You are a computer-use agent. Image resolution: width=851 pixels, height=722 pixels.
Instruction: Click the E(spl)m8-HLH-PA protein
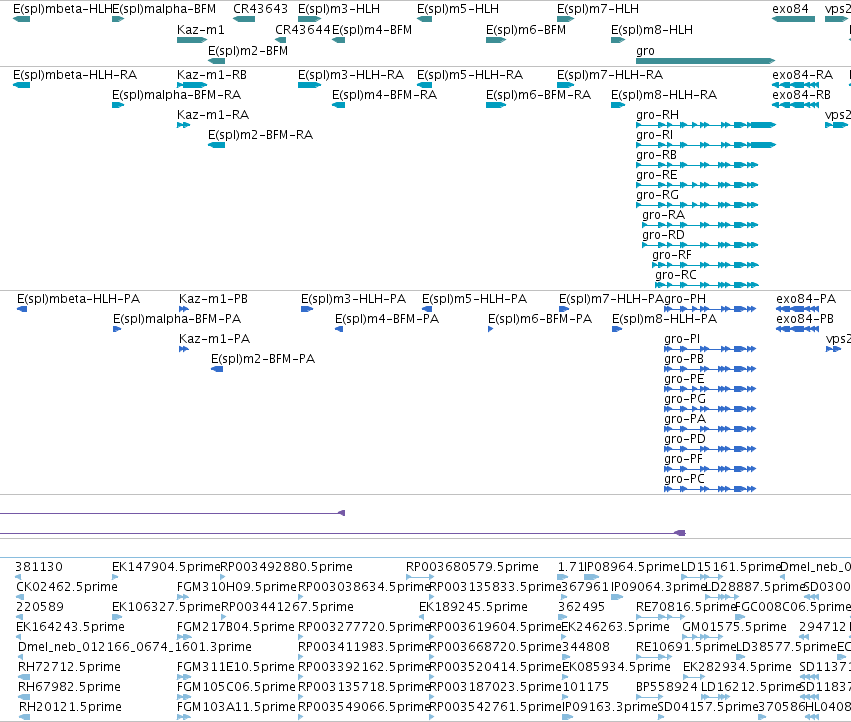point(617,329)
